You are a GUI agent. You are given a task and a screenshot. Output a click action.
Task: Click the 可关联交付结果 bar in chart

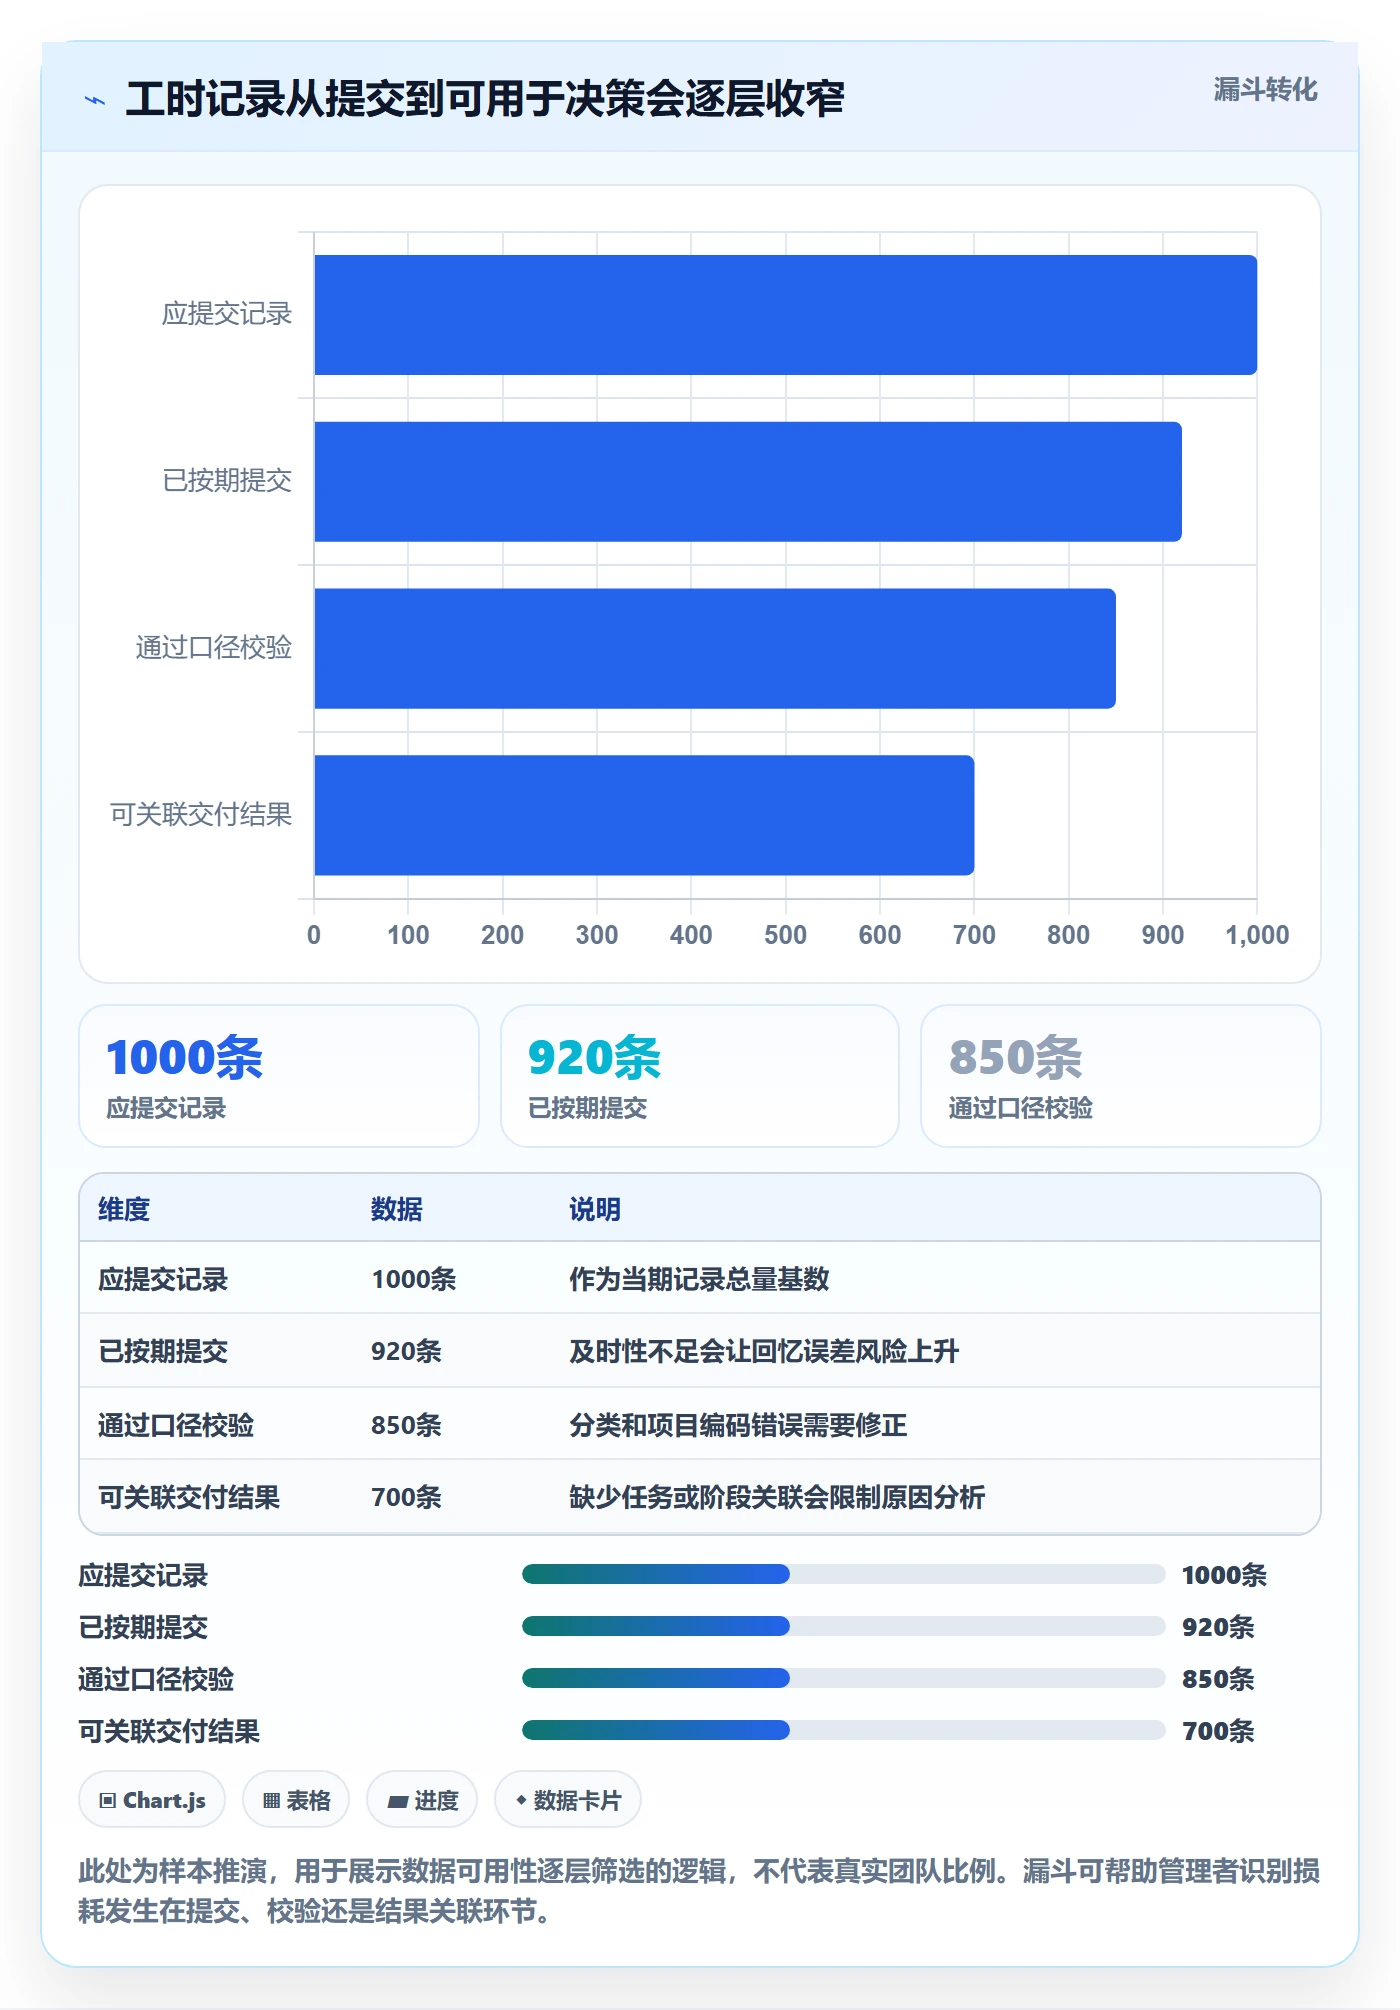[x=644, y=815]
